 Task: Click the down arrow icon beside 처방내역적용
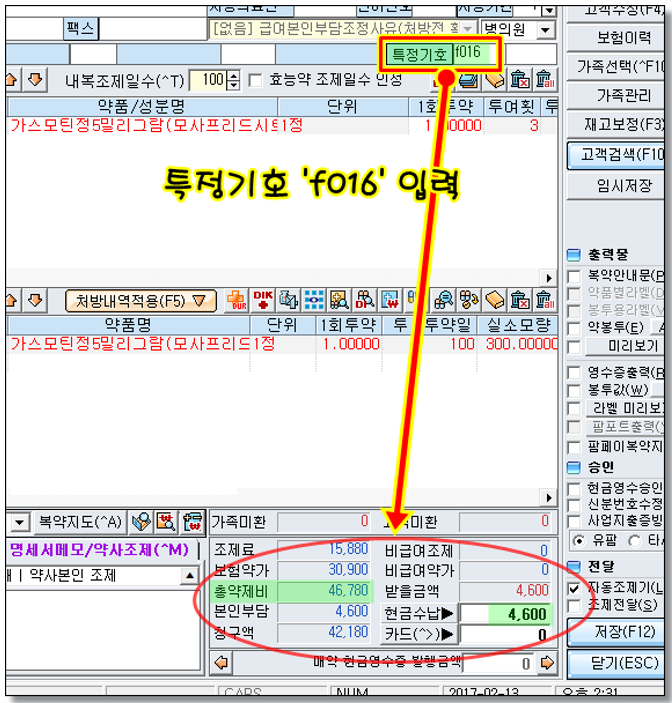click(35, 299)
